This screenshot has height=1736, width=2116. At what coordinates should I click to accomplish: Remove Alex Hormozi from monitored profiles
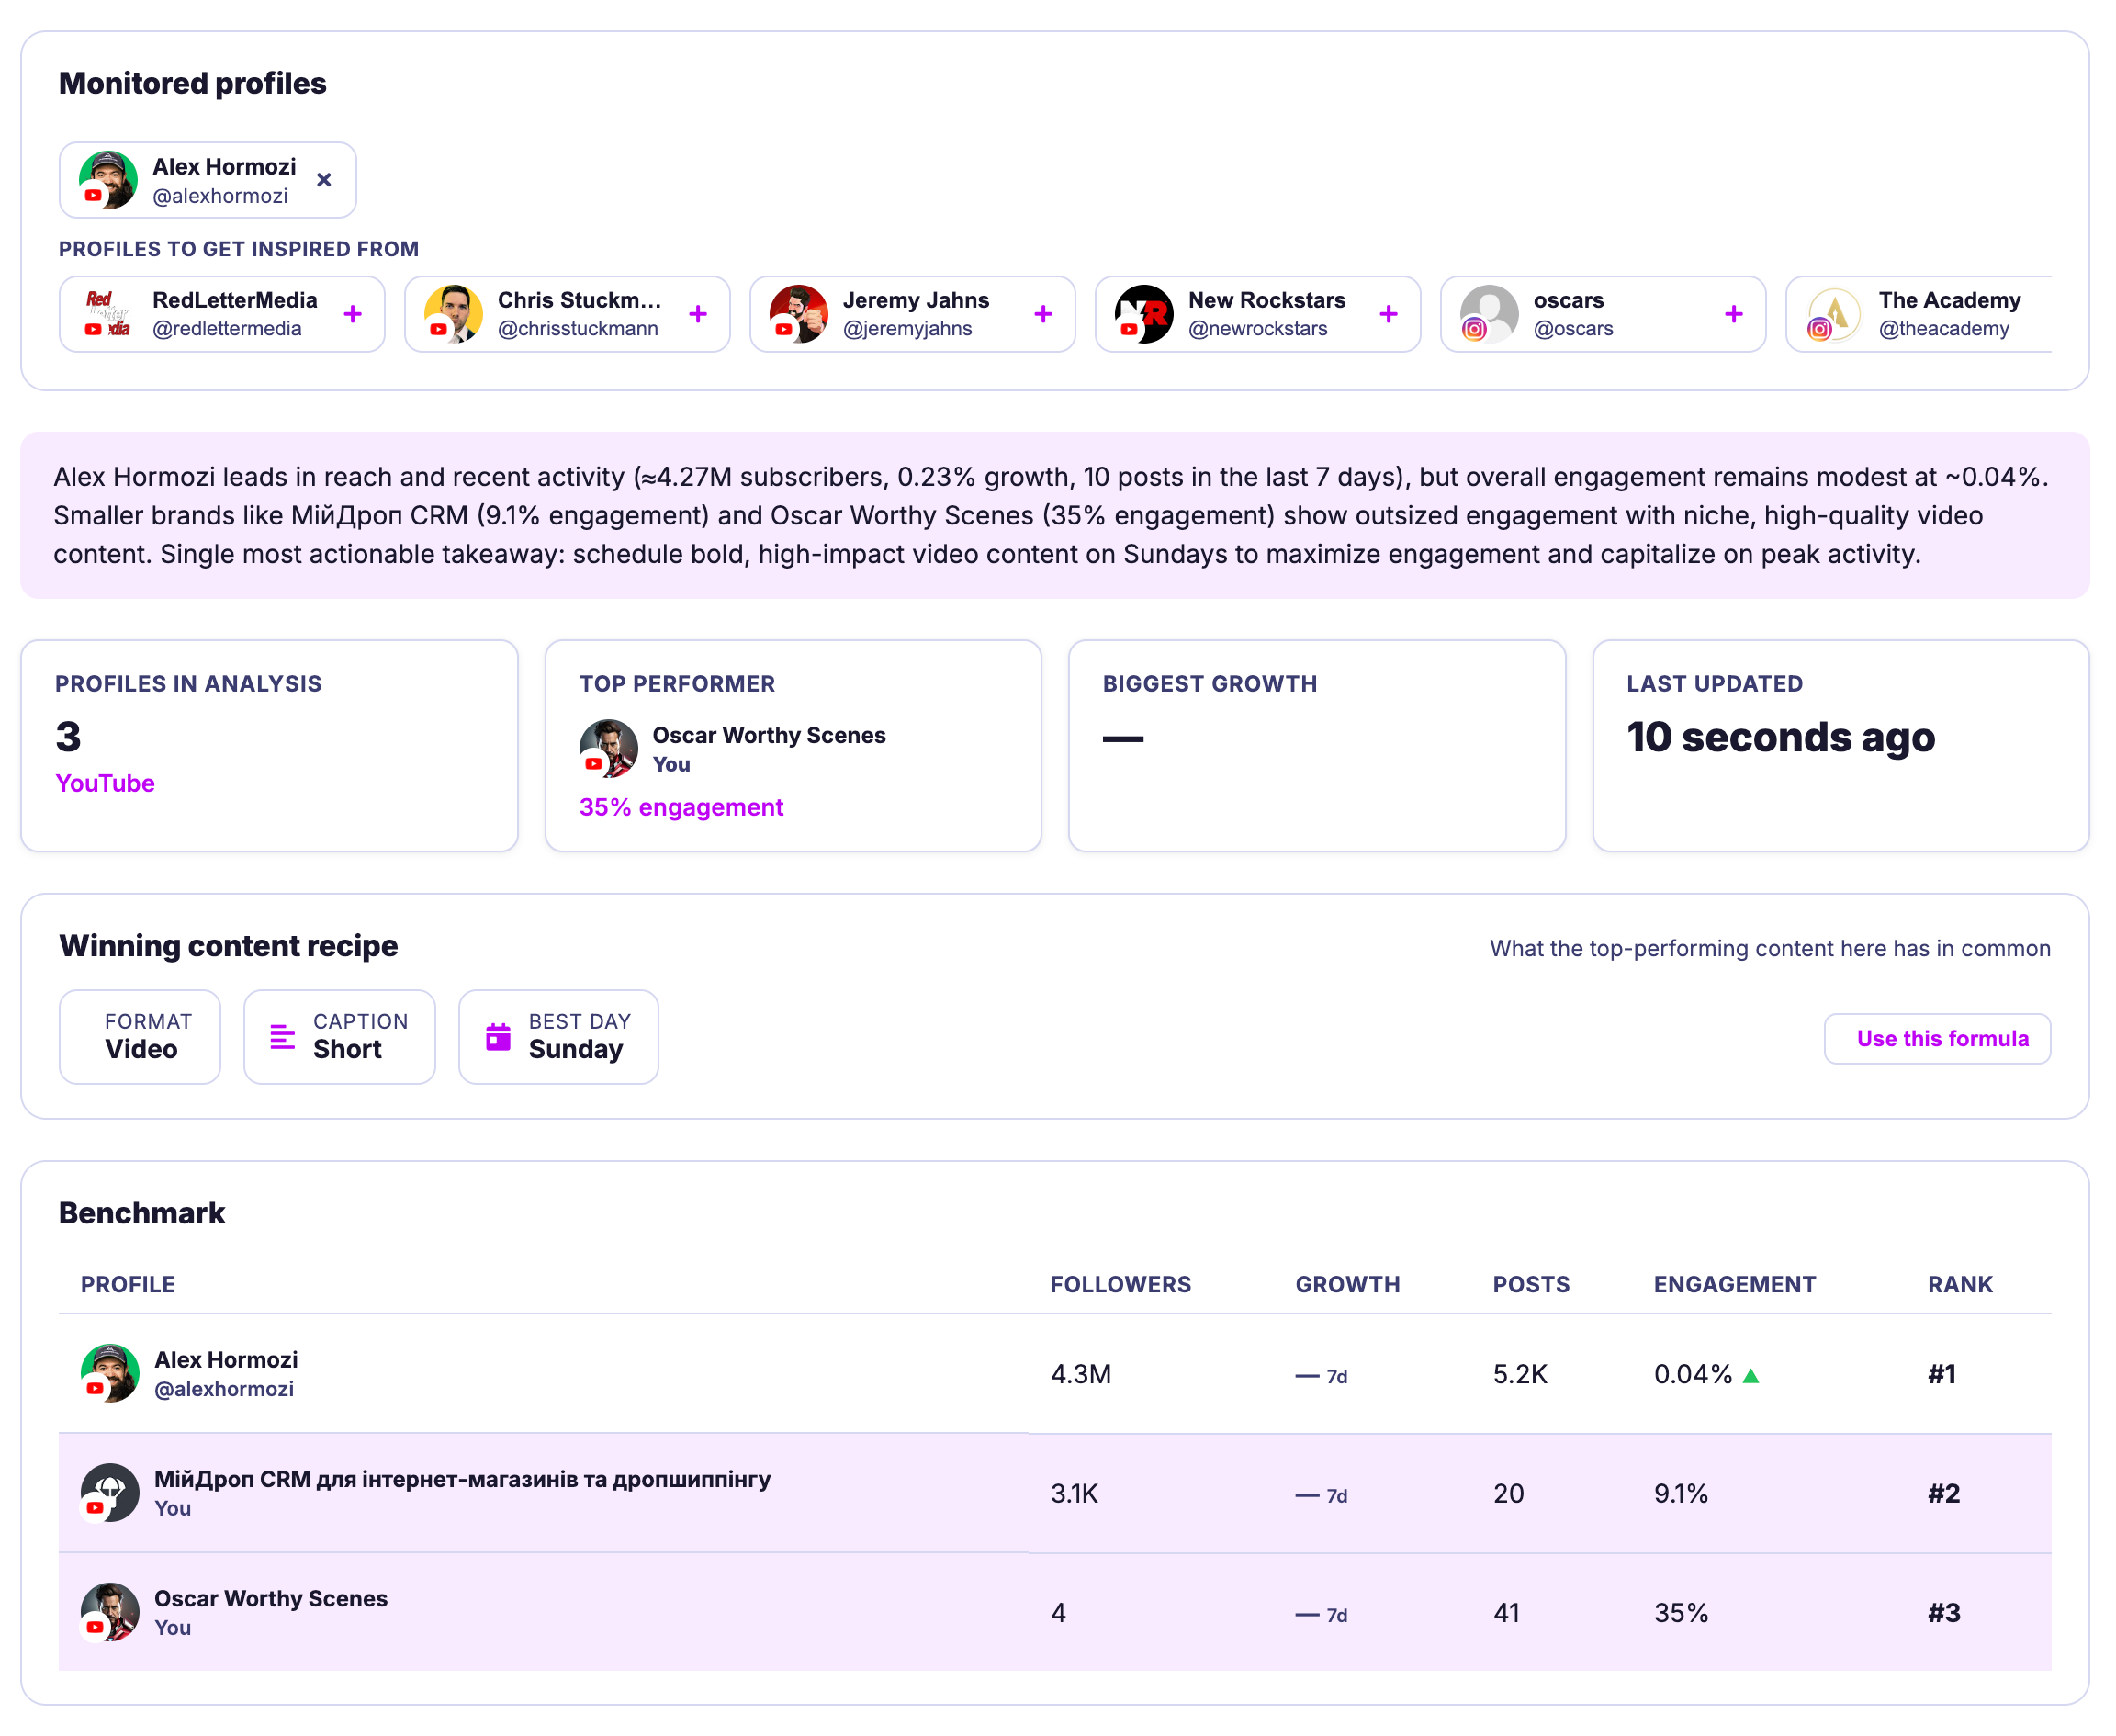point(324,180)
